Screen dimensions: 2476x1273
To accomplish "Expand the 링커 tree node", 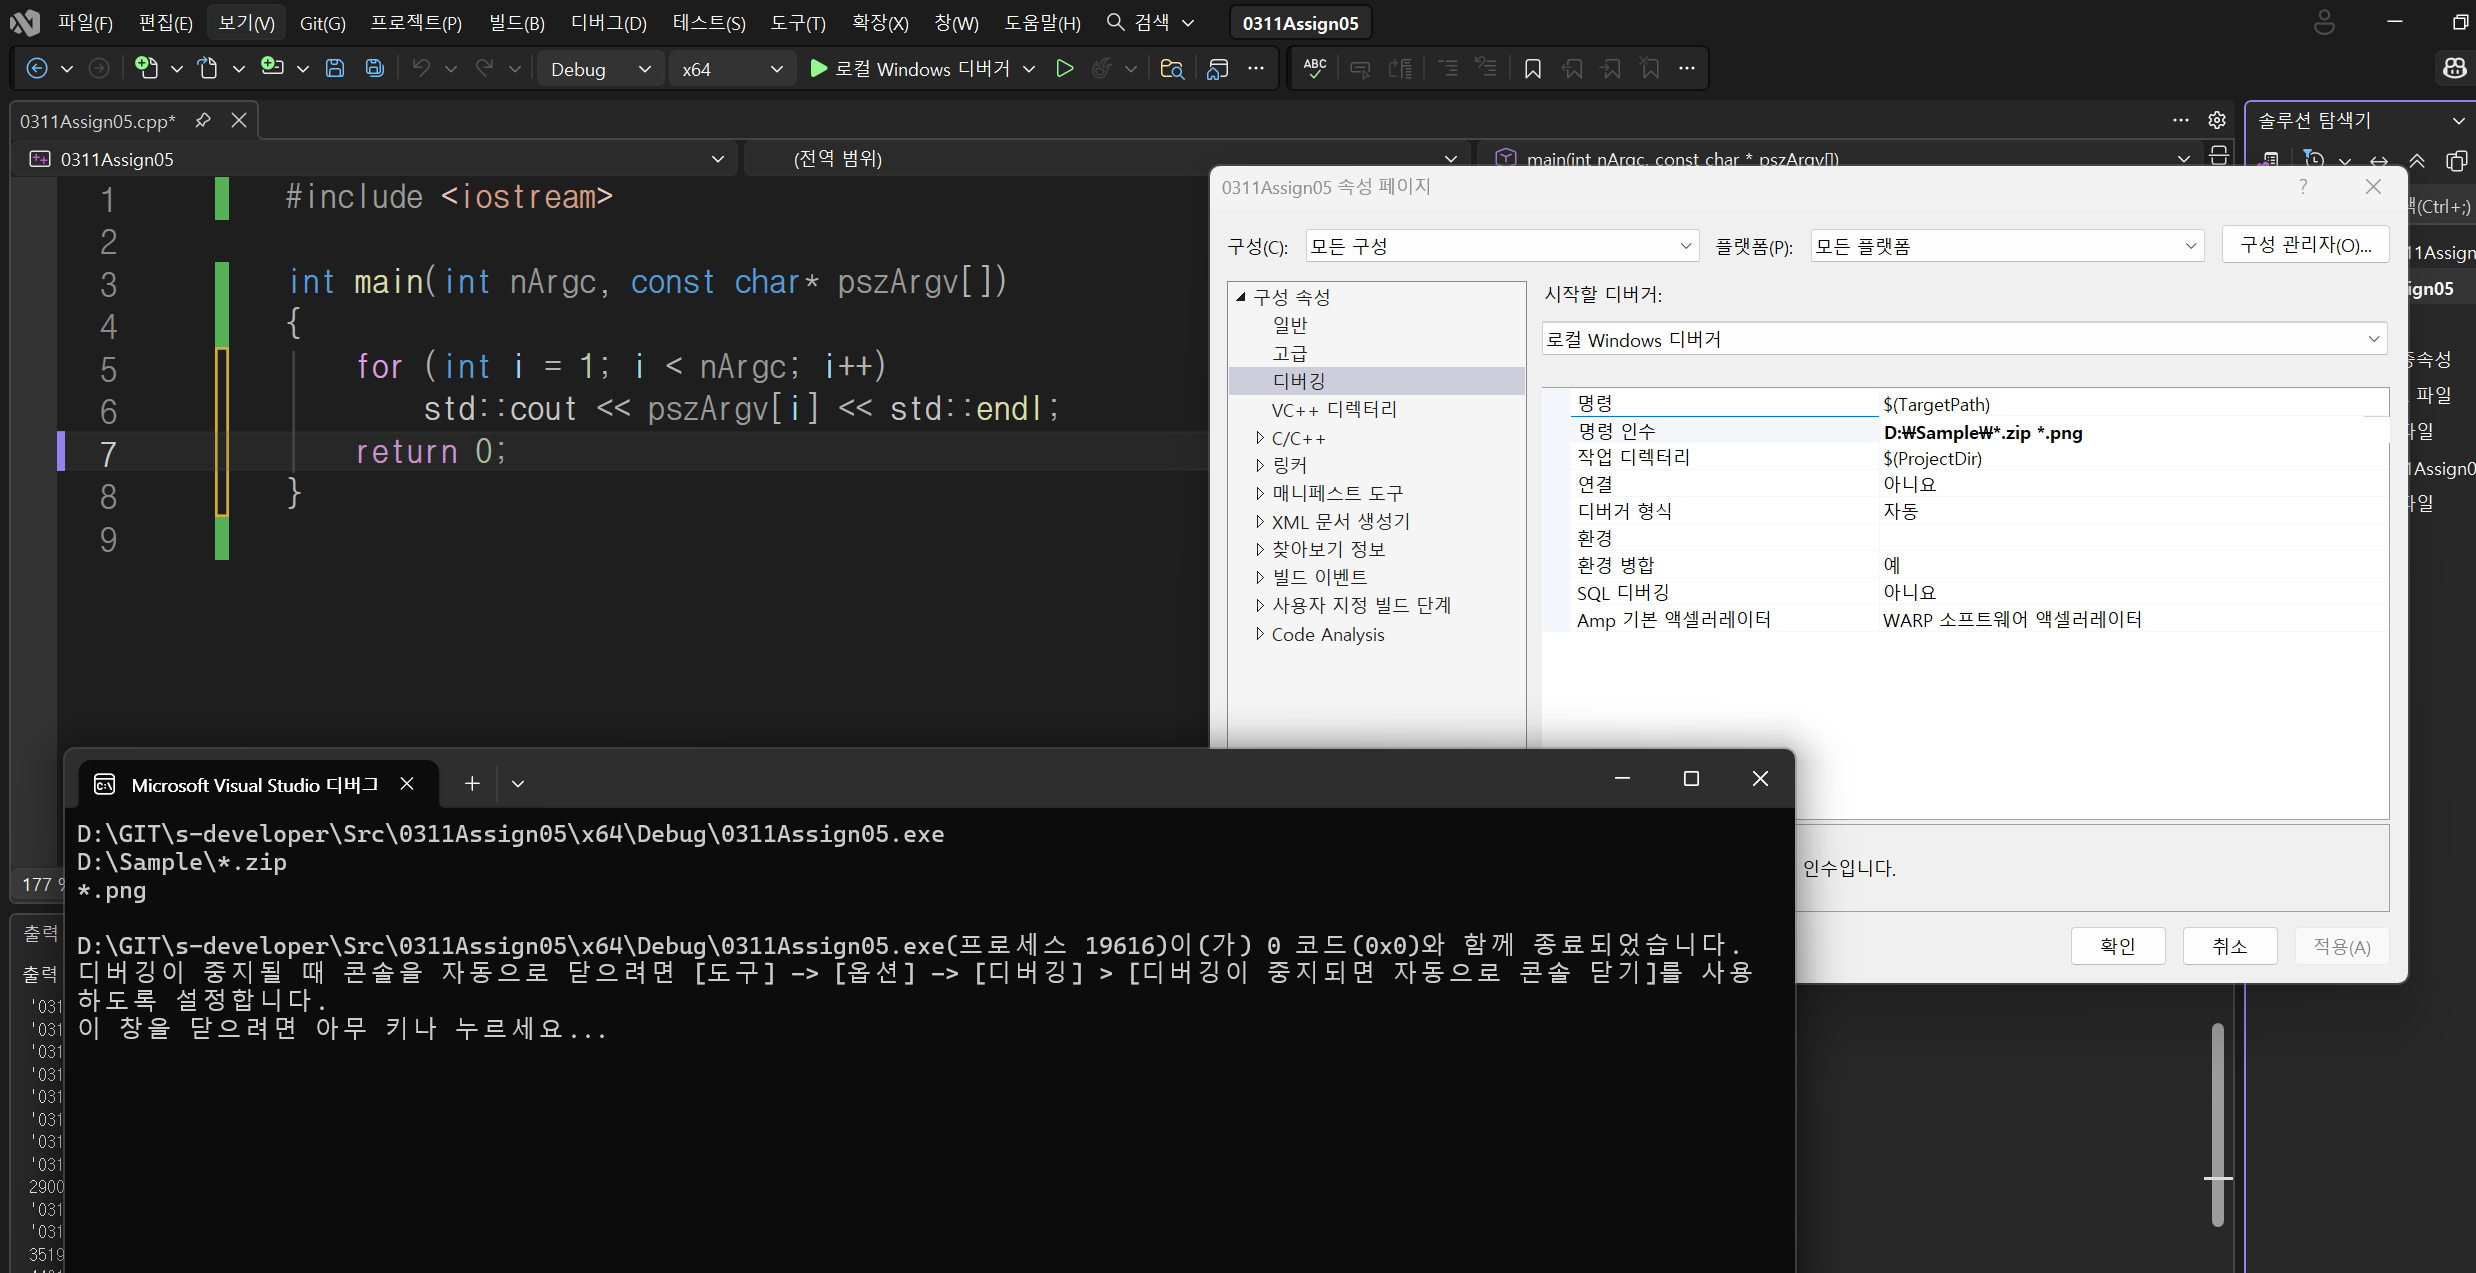I will tap(1260, 465).
